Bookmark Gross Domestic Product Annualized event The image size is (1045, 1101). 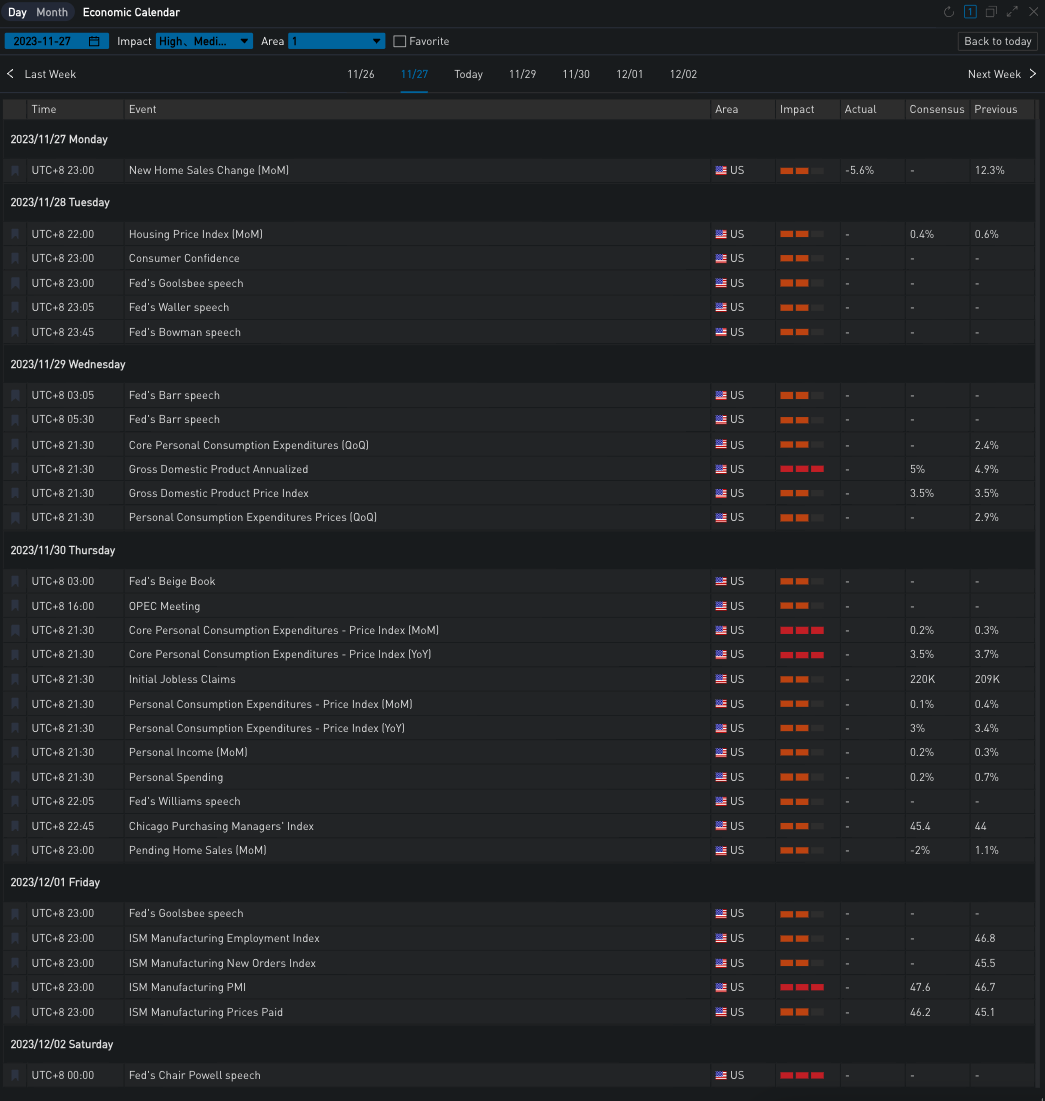pyautogui.click(x=15, y=469)
